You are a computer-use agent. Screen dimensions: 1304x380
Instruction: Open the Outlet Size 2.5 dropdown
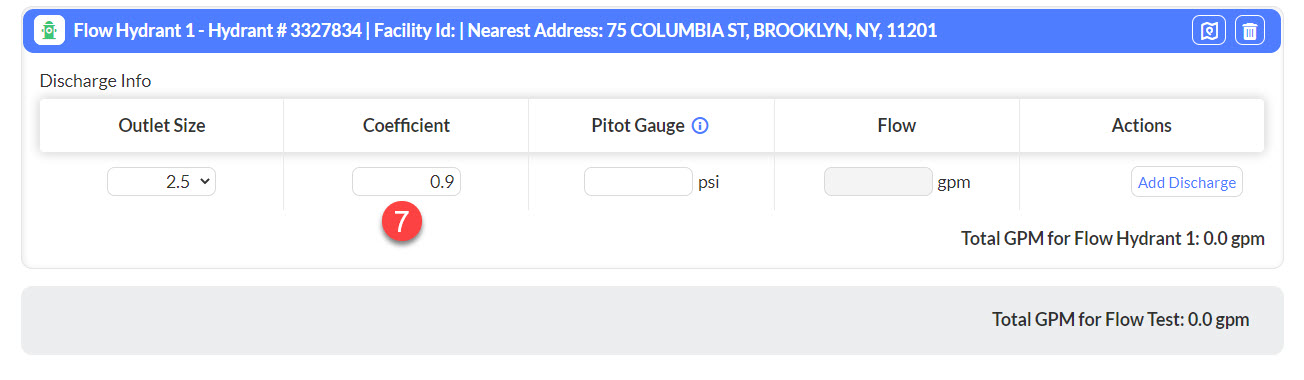[162, 182]
